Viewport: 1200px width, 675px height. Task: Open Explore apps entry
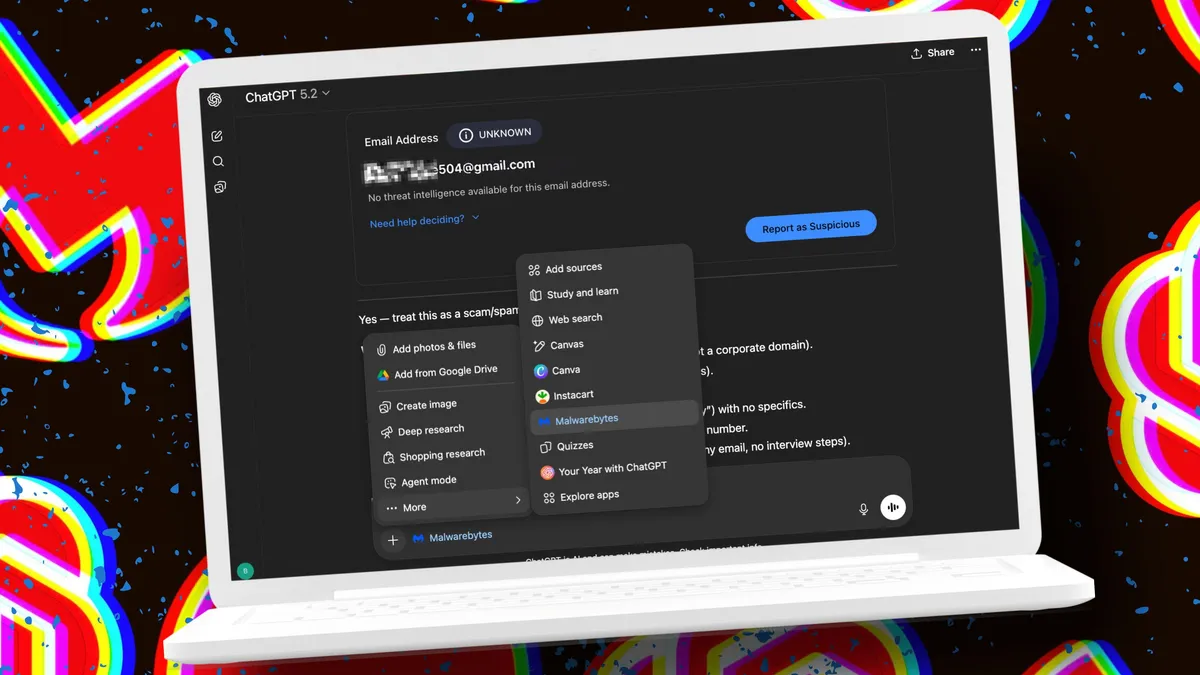click(589, 496)
